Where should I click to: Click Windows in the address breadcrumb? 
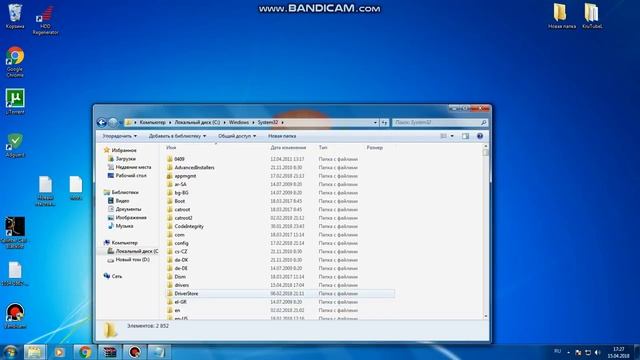(x=239, y=122)
